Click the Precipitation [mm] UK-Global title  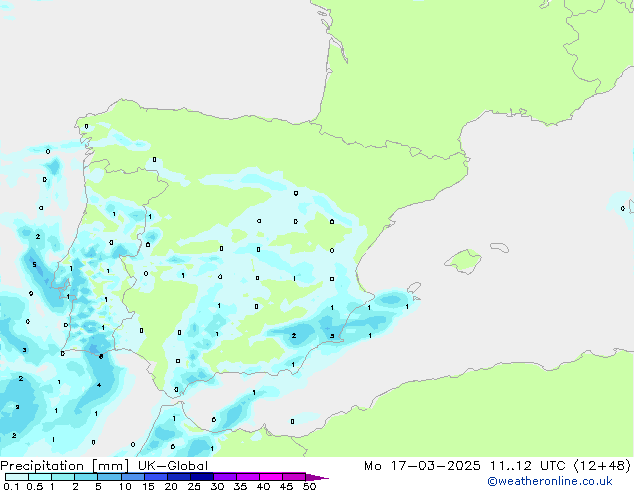click(104, 466)
